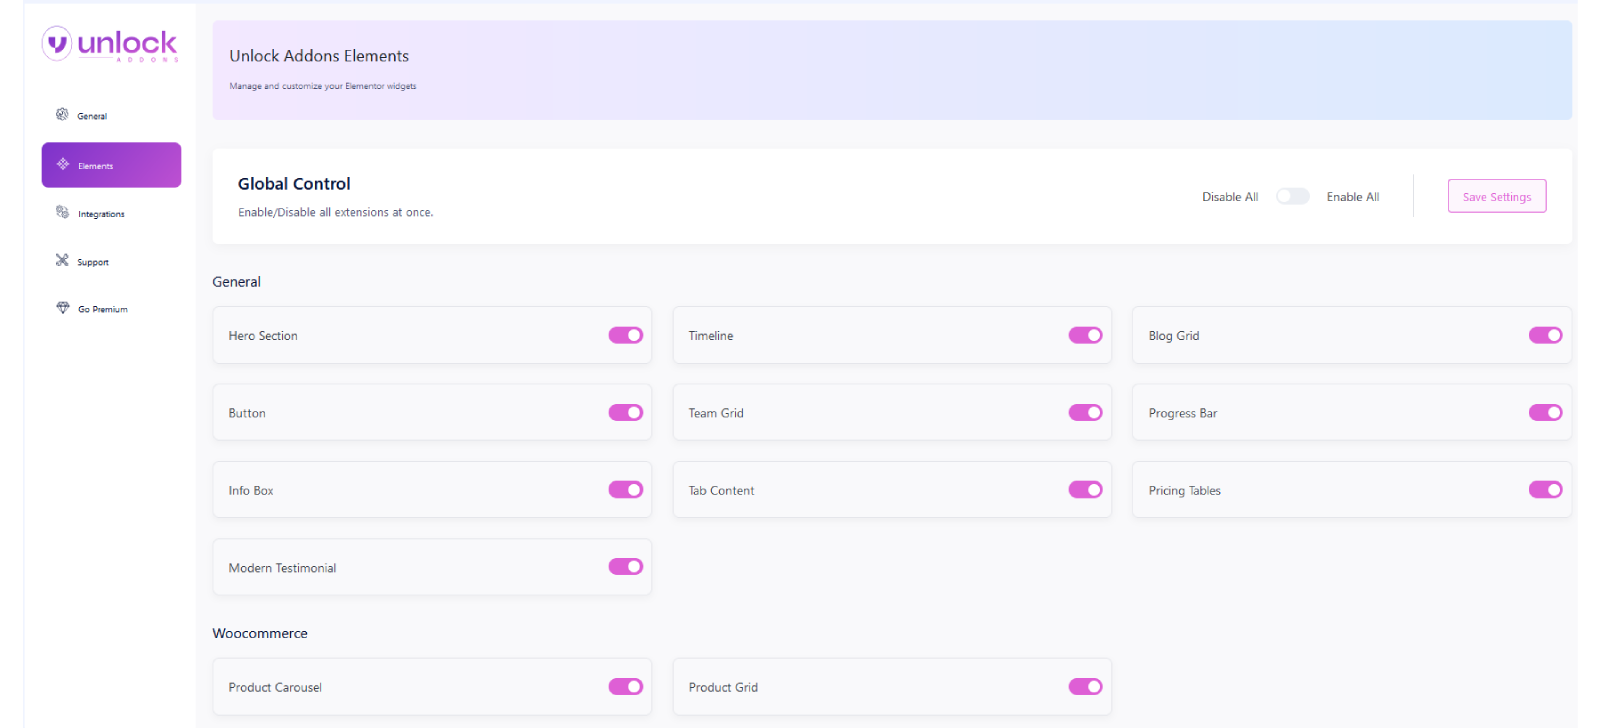
Task: Disable the Hero Section widget
Action: (626, 335)
